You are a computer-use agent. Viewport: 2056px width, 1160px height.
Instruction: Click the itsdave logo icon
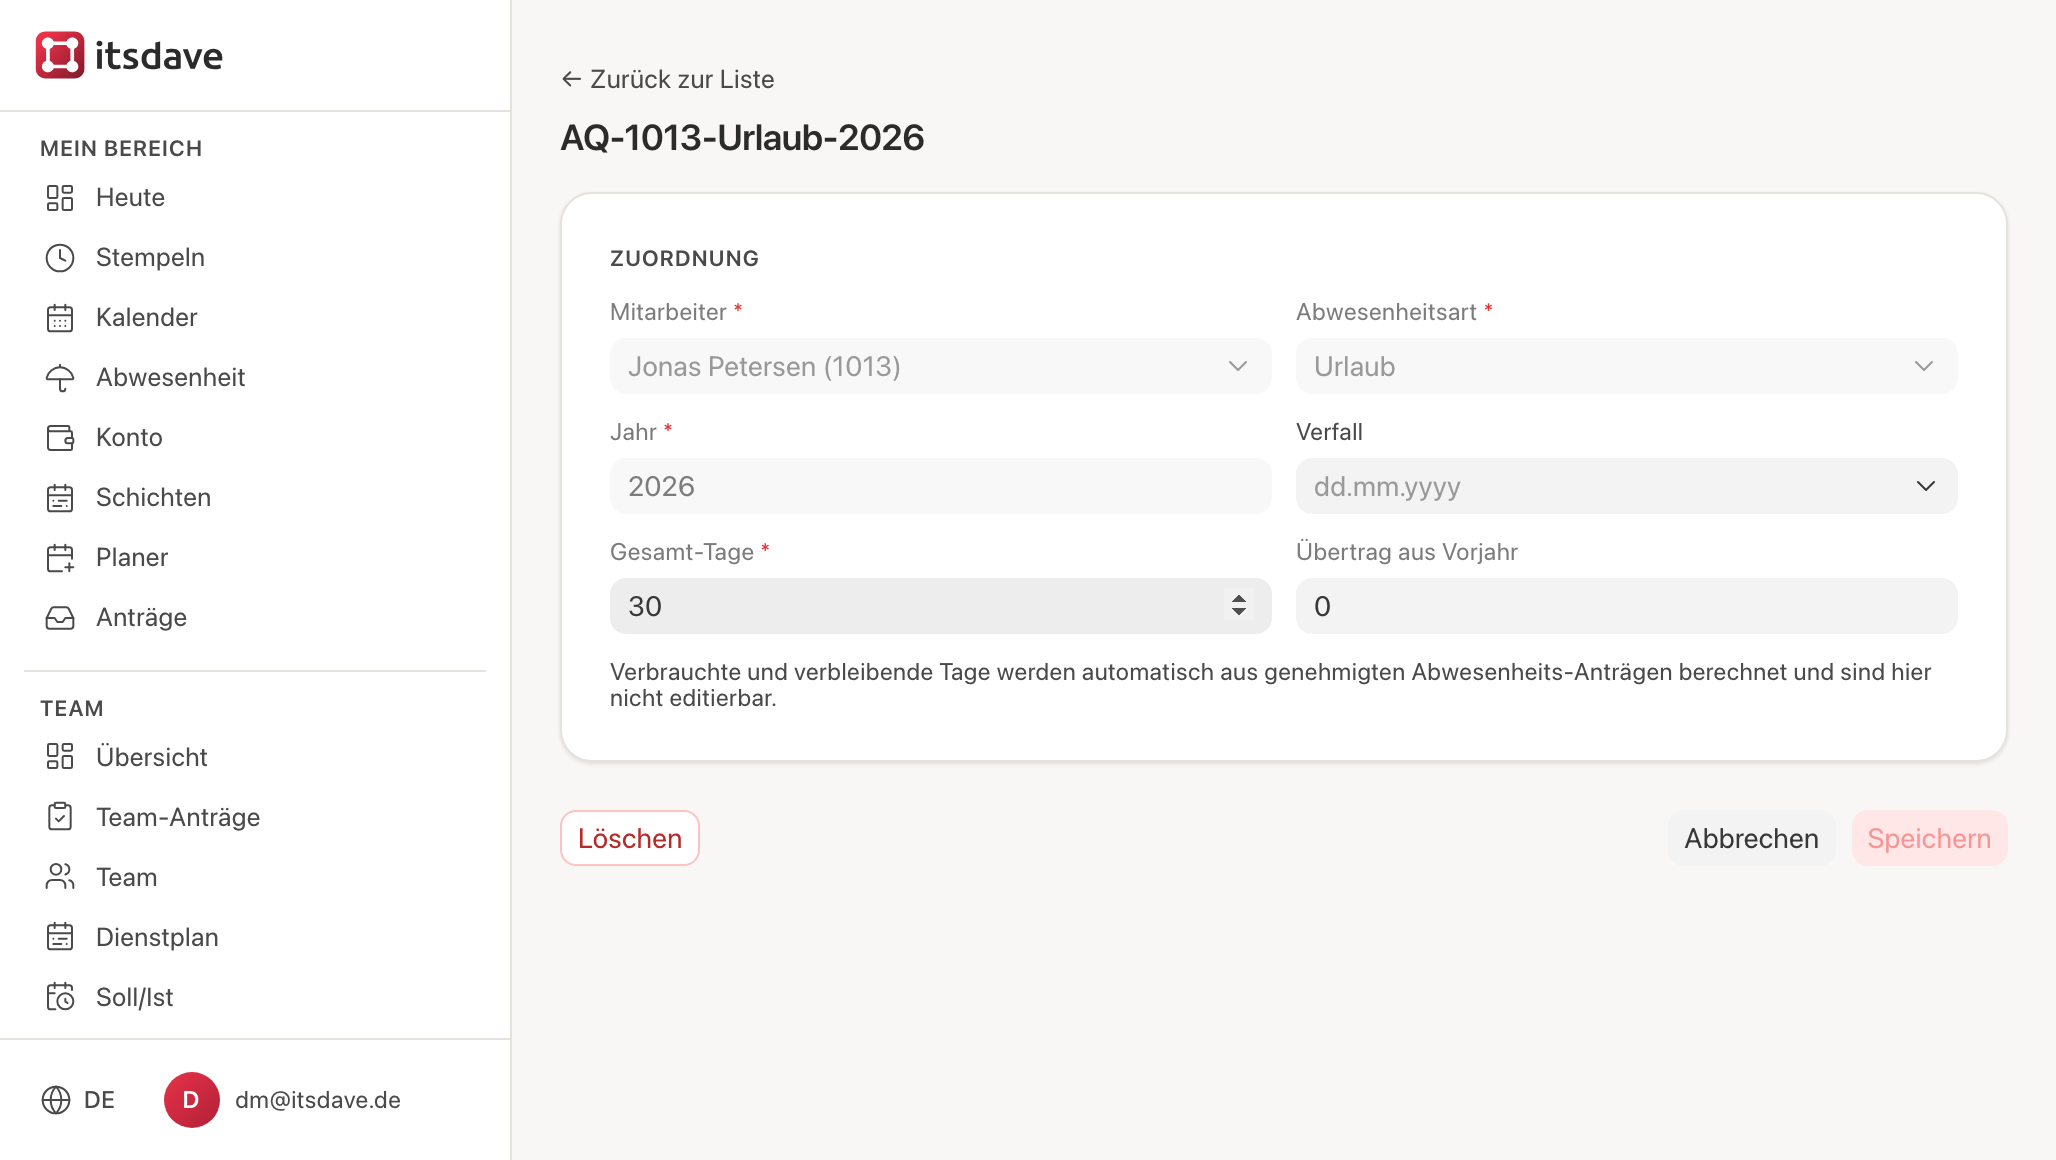[x=60, y=55]
